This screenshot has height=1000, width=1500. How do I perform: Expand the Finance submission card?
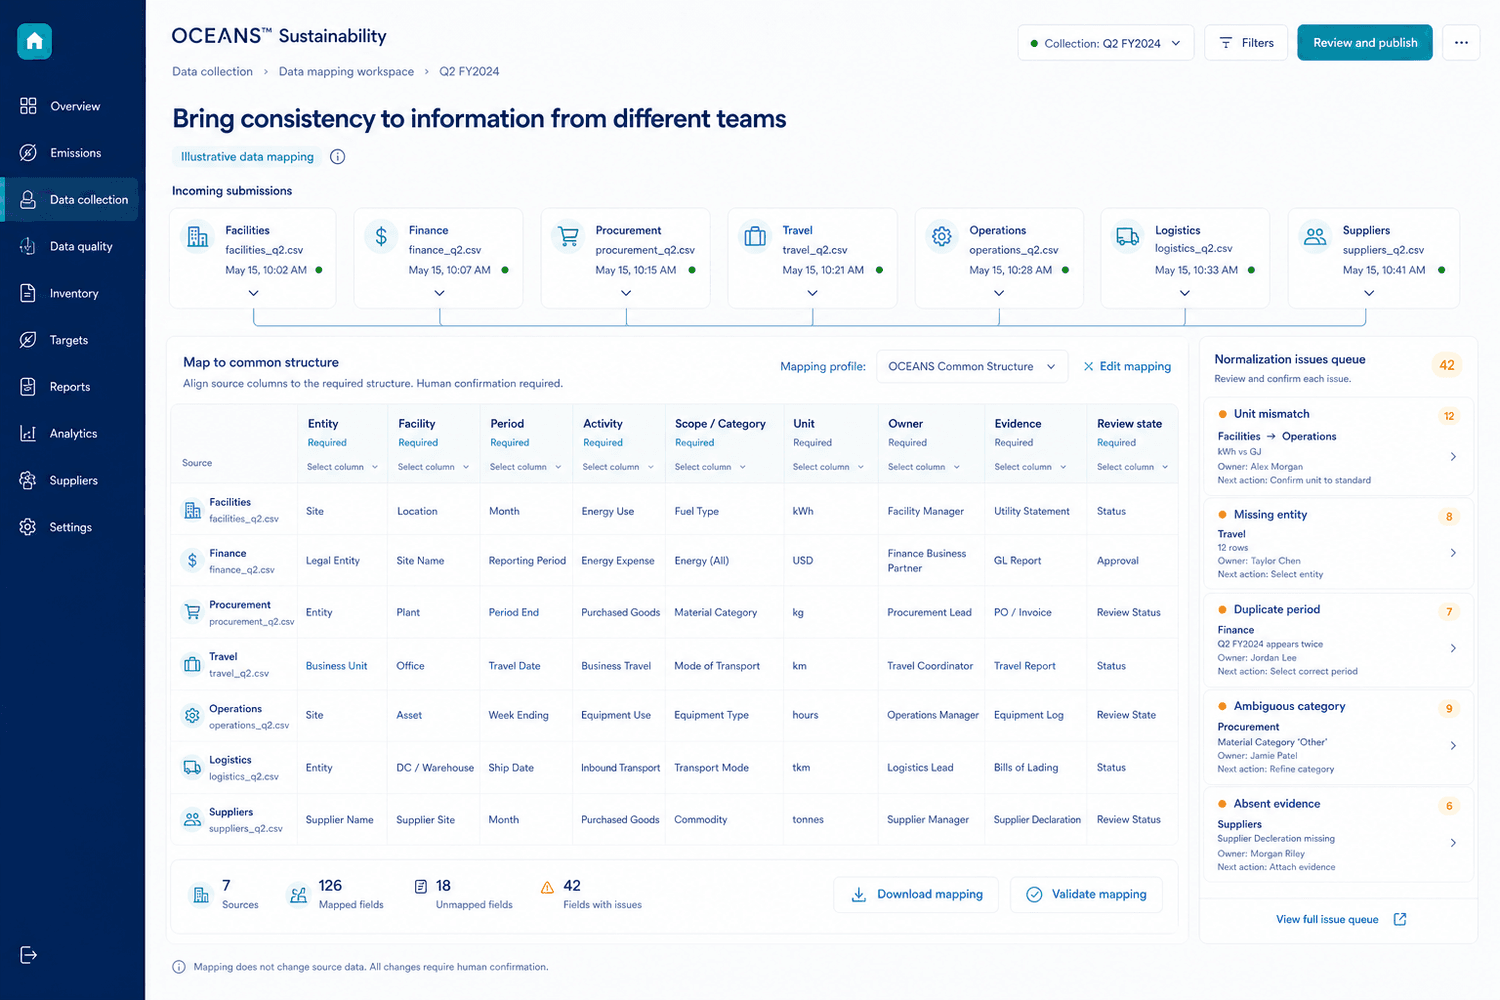coord(439,293)
